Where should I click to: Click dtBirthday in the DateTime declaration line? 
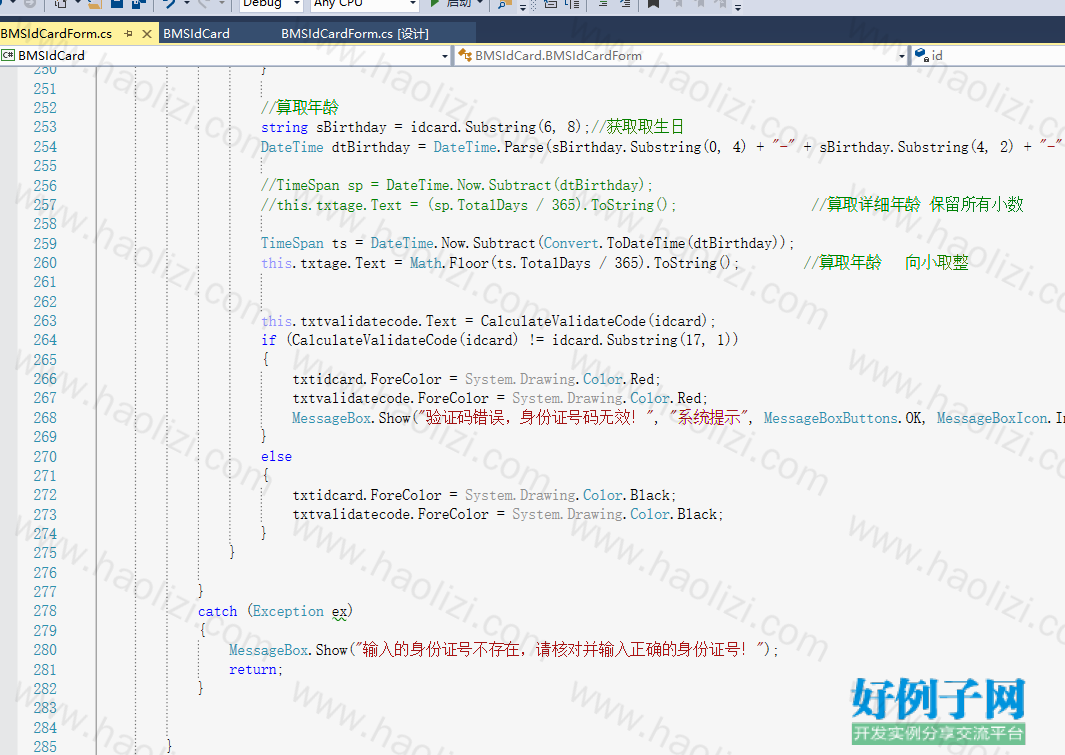coord(371,147)
